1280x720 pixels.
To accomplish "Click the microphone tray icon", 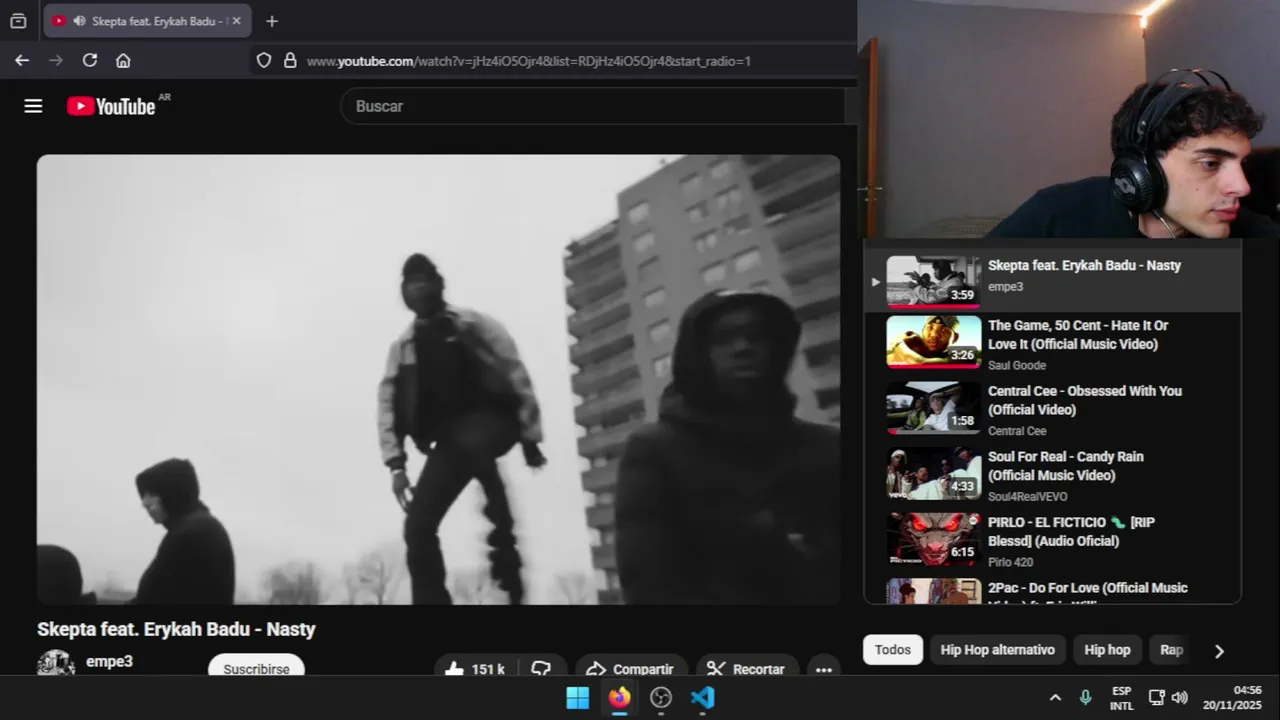I will 1086,698.
